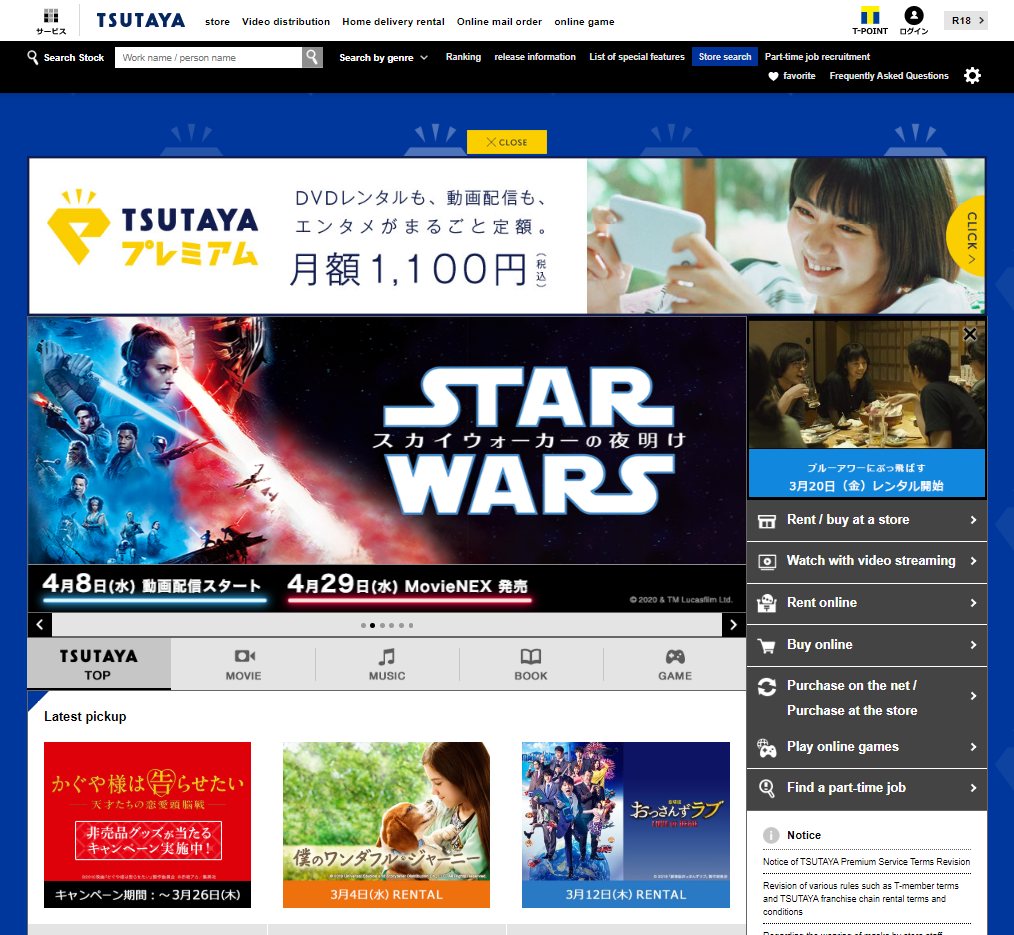Expand Watch with video streaming arrow
Image resolution: width=1014 pixels, height=935 pixels.
pyautogui.click(x=973, y=561)
